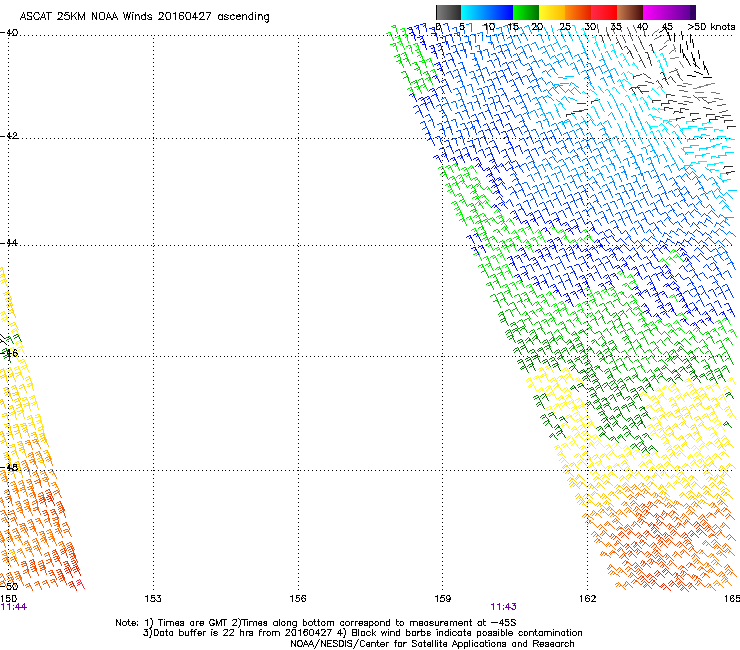740x650 pixels.
Task: Pick the red 30-35 knots color bar segment
Action: (x=604, y=12)
